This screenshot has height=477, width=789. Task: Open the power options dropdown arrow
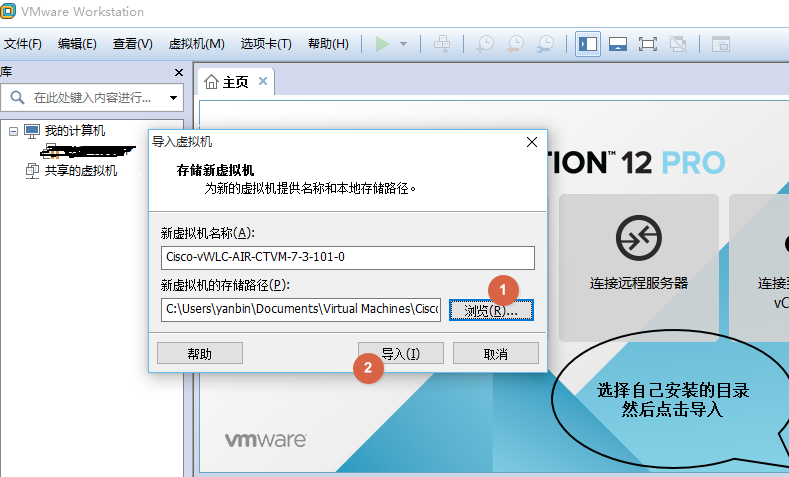tap(404, 44)
